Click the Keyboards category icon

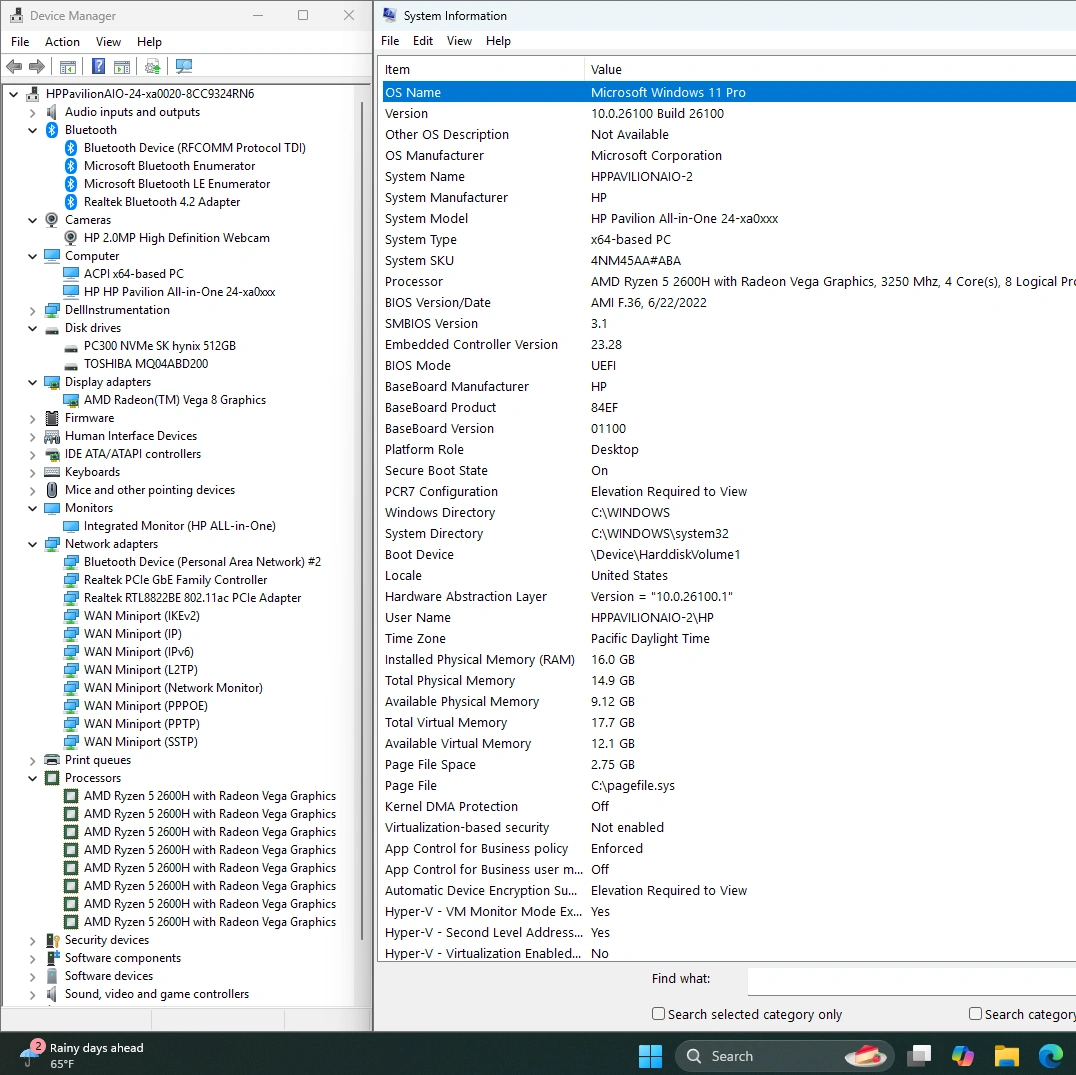[x=52, y=472]
